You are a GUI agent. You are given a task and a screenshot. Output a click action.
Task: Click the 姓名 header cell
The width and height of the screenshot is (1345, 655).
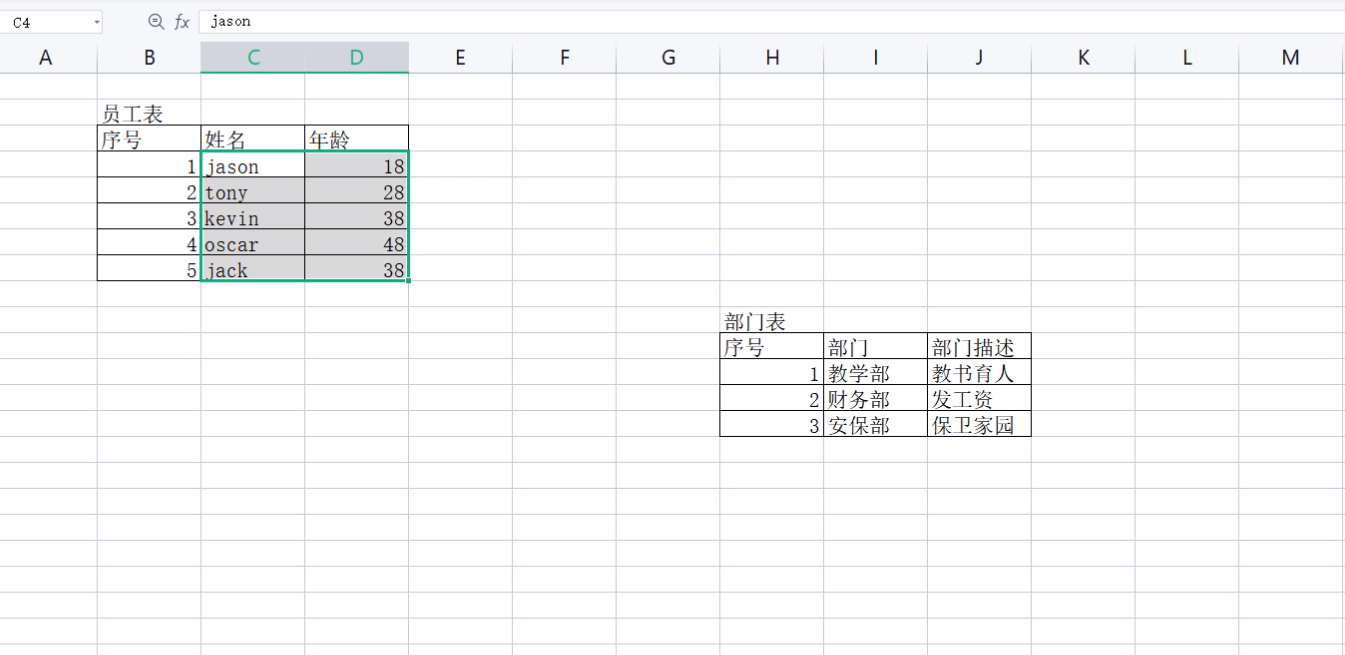point(253,139)
